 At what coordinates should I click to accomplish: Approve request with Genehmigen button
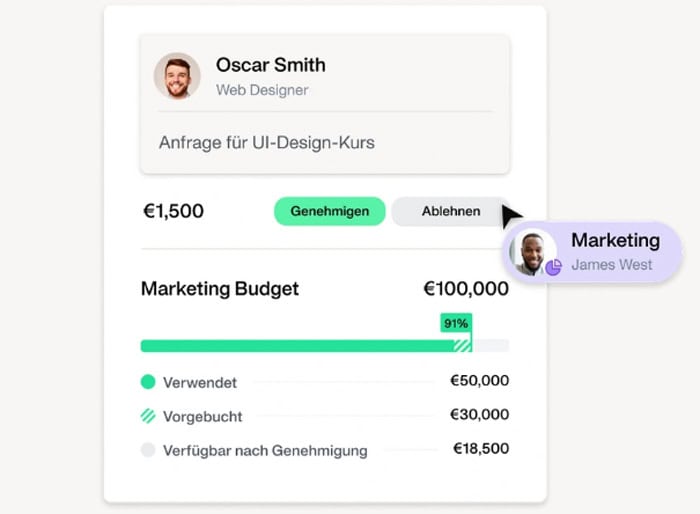(329, 211)
